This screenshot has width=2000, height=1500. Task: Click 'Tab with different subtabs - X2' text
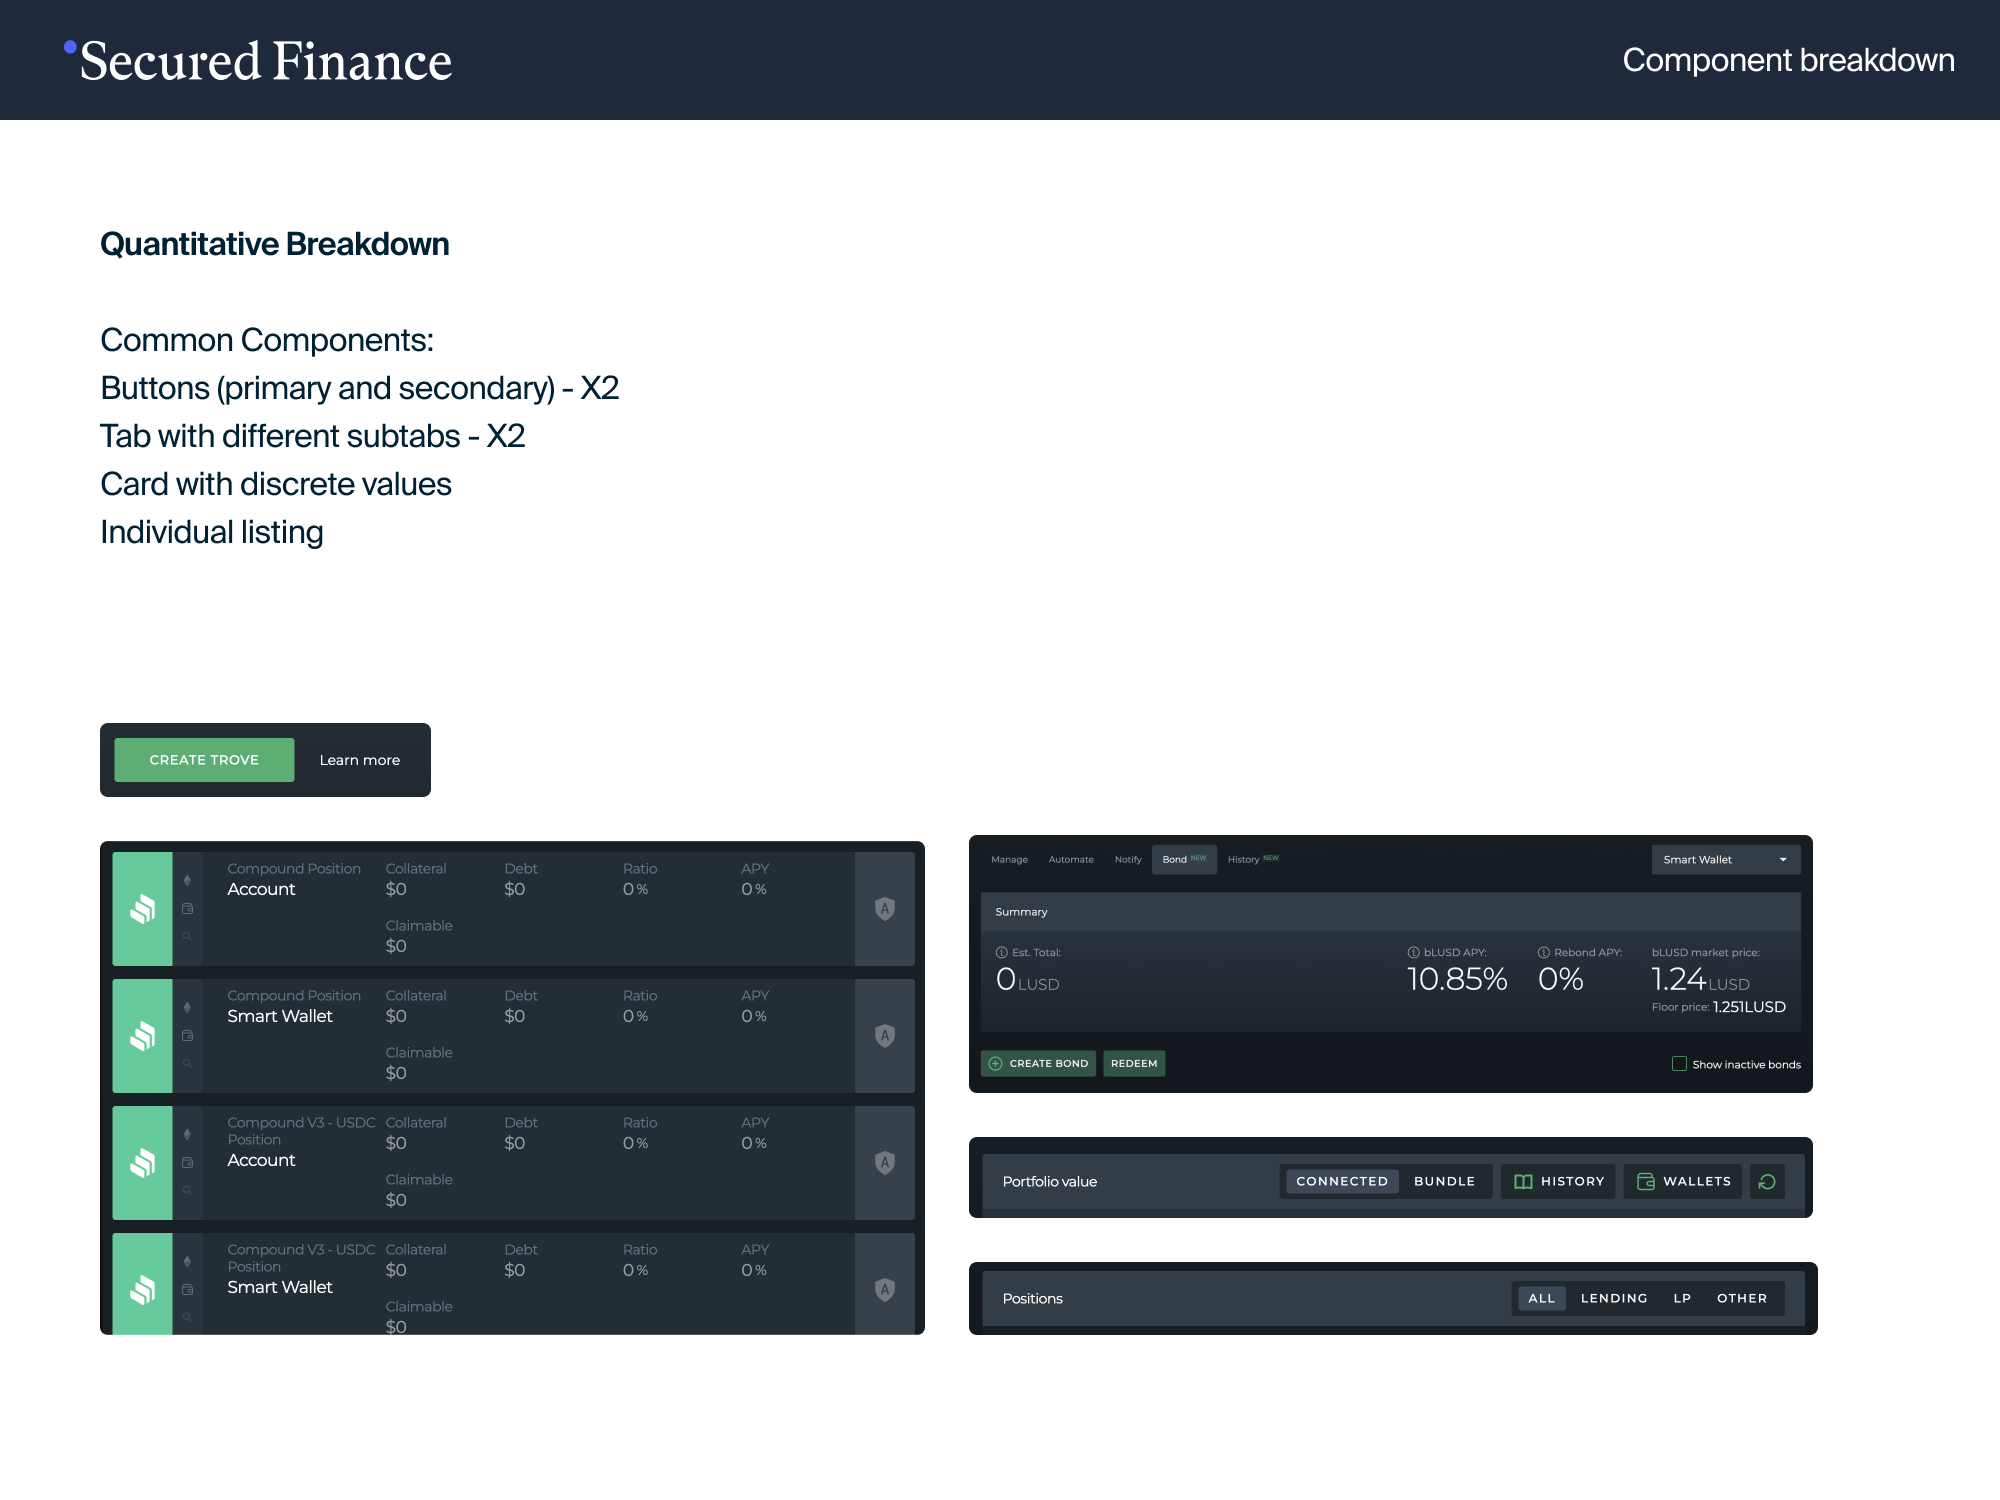pos(313,436)
